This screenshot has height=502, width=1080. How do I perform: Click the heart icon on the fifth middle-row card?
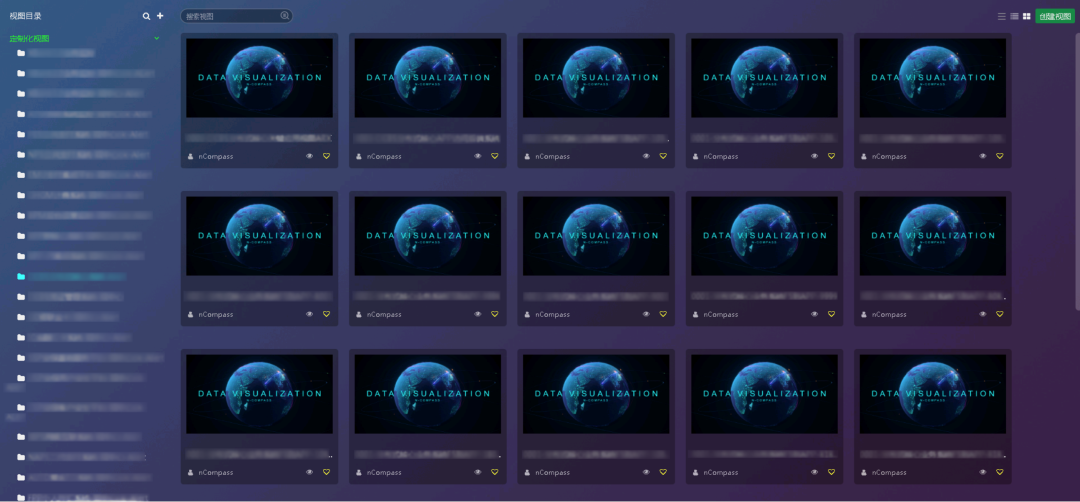tap(999, 314)
